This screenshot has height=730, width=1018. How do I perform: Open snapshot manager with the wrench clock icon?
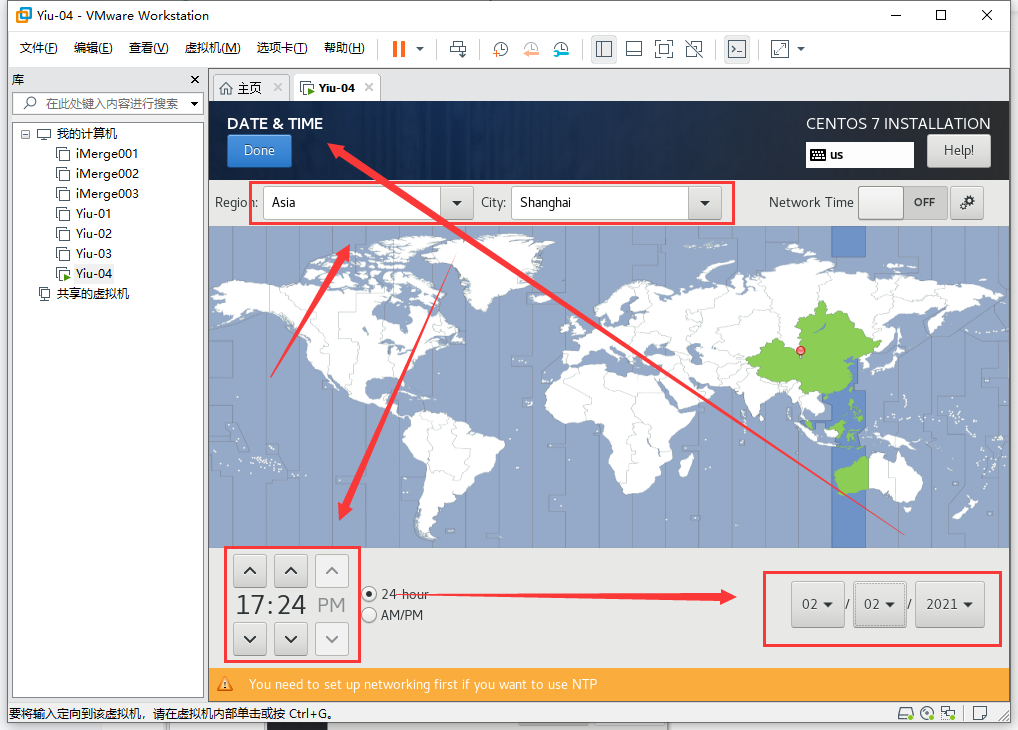coord(561,49)
